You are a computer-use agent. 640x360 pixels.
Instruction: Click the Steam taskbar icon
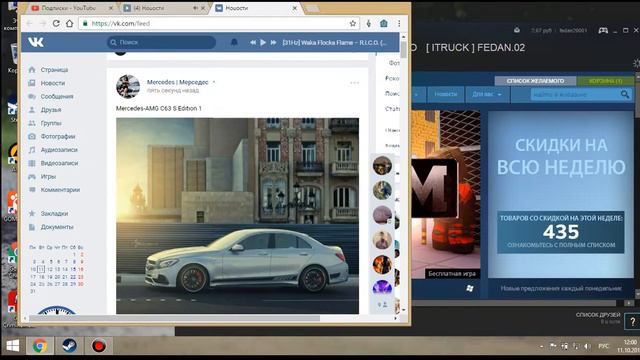(69, 346)
